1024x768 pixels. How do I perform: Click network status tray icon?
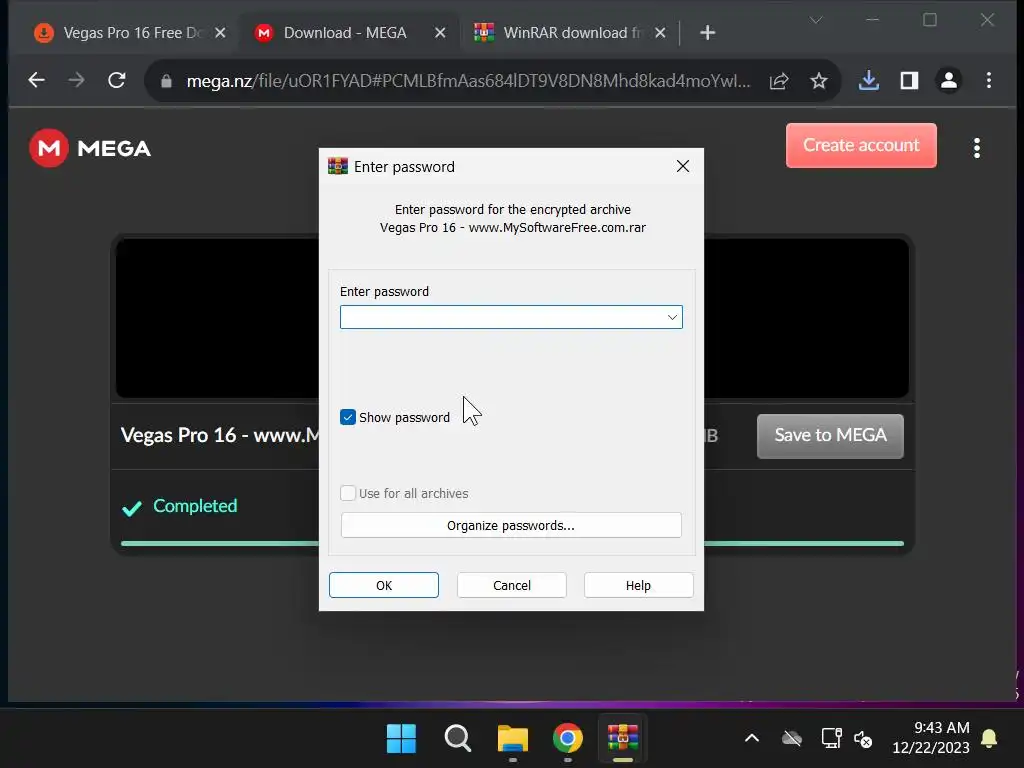click(x=831, y=739)
